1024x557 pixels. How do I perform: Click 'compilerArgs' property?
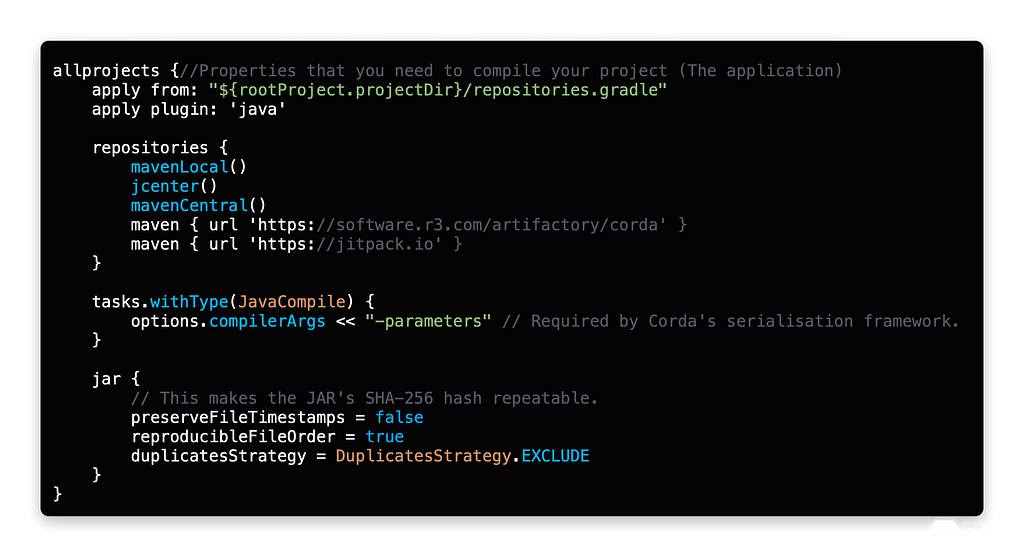click(x=267, y=321)
